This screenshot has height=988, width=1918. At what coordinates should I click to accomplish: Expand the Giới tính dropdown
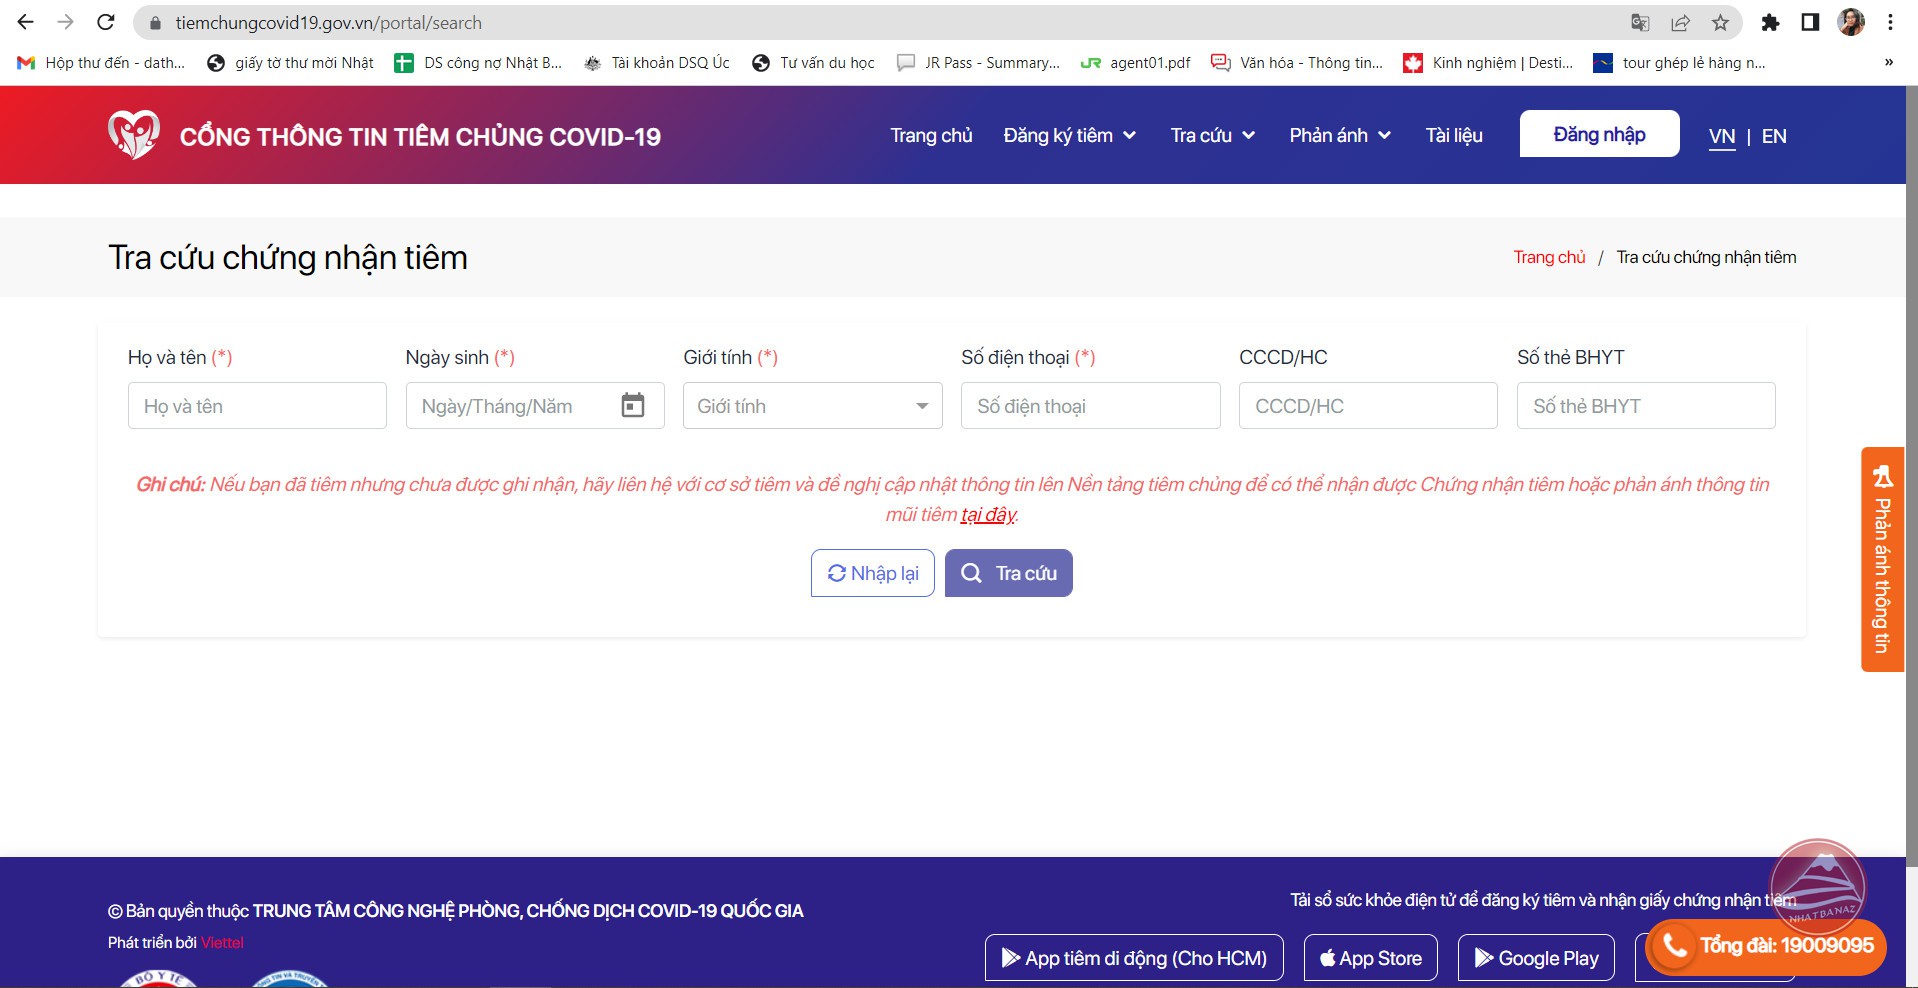click(x=812, y=406)
